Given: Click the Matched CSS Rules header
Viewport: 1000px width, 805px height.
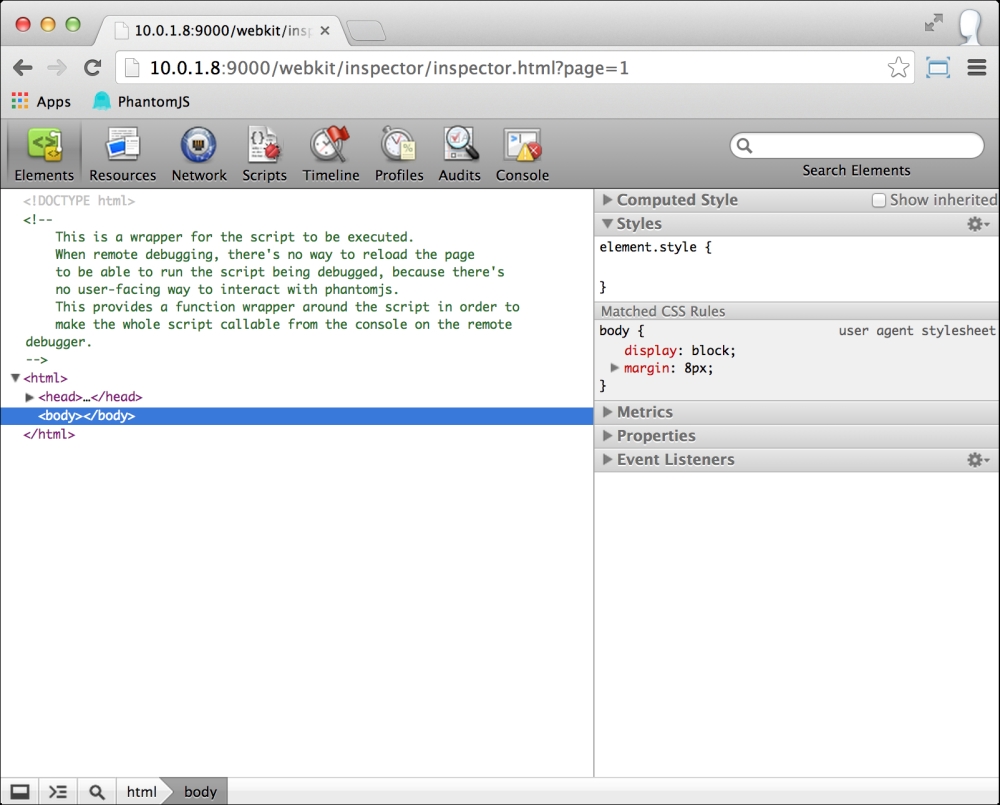Looking at the screenshot, I should click(797, 311).
